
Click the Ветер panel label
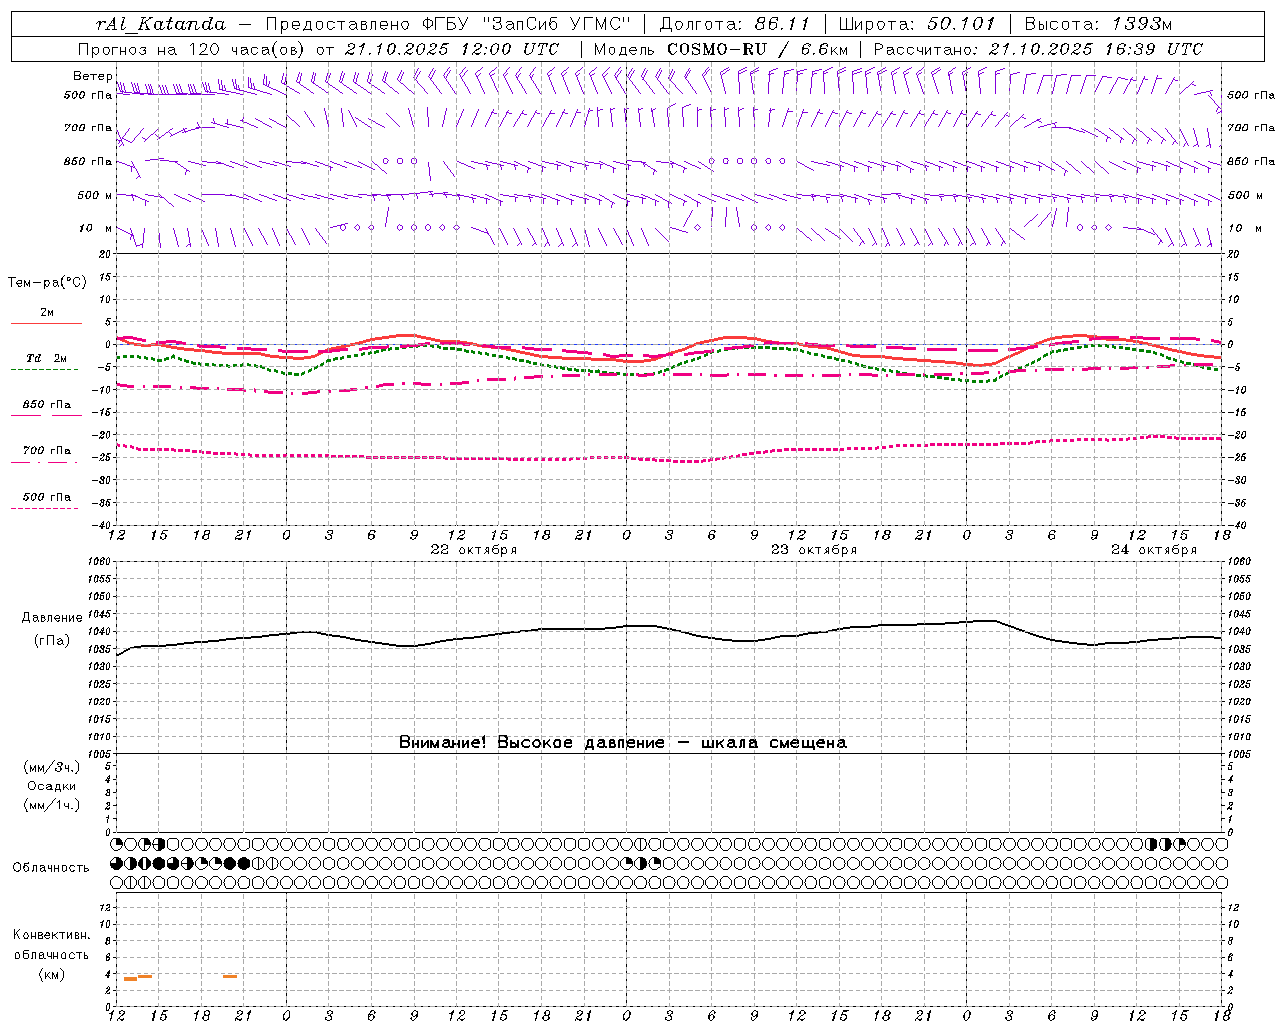(92, 76)
